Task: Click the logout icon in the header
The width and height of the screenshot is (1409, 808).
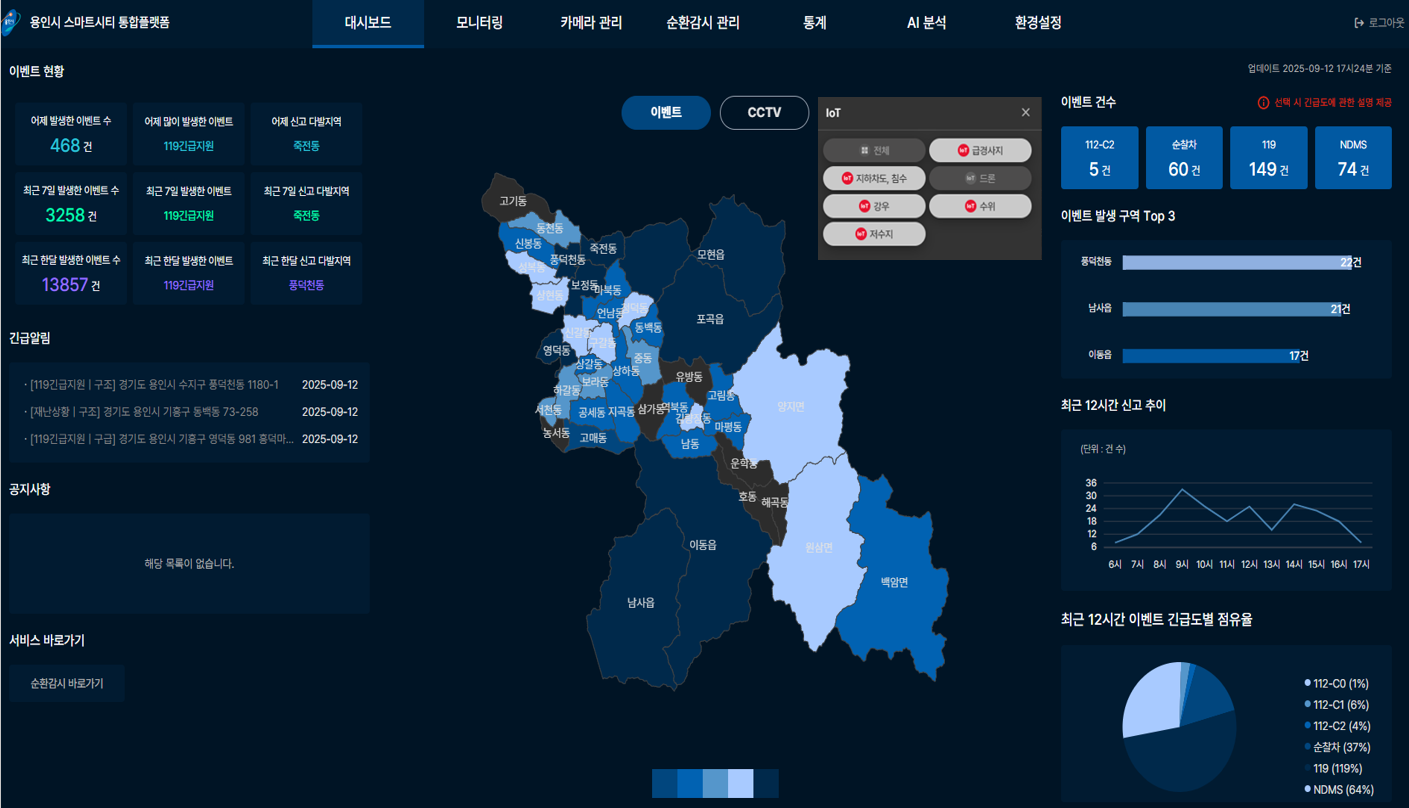Action: click(1359, 23)
